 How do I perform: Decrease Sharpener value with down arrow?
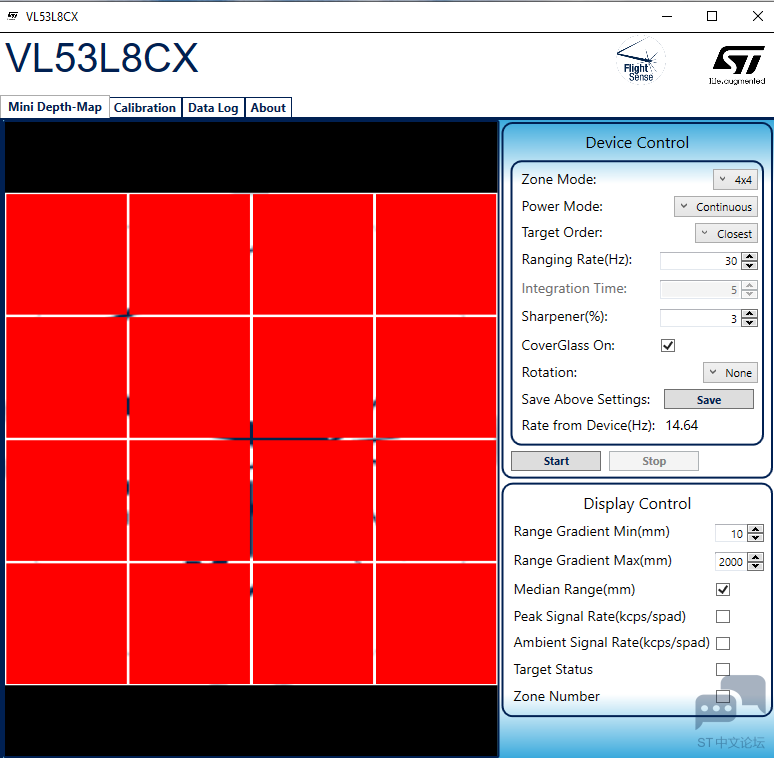pyautogui.click(x=750, y=323)
